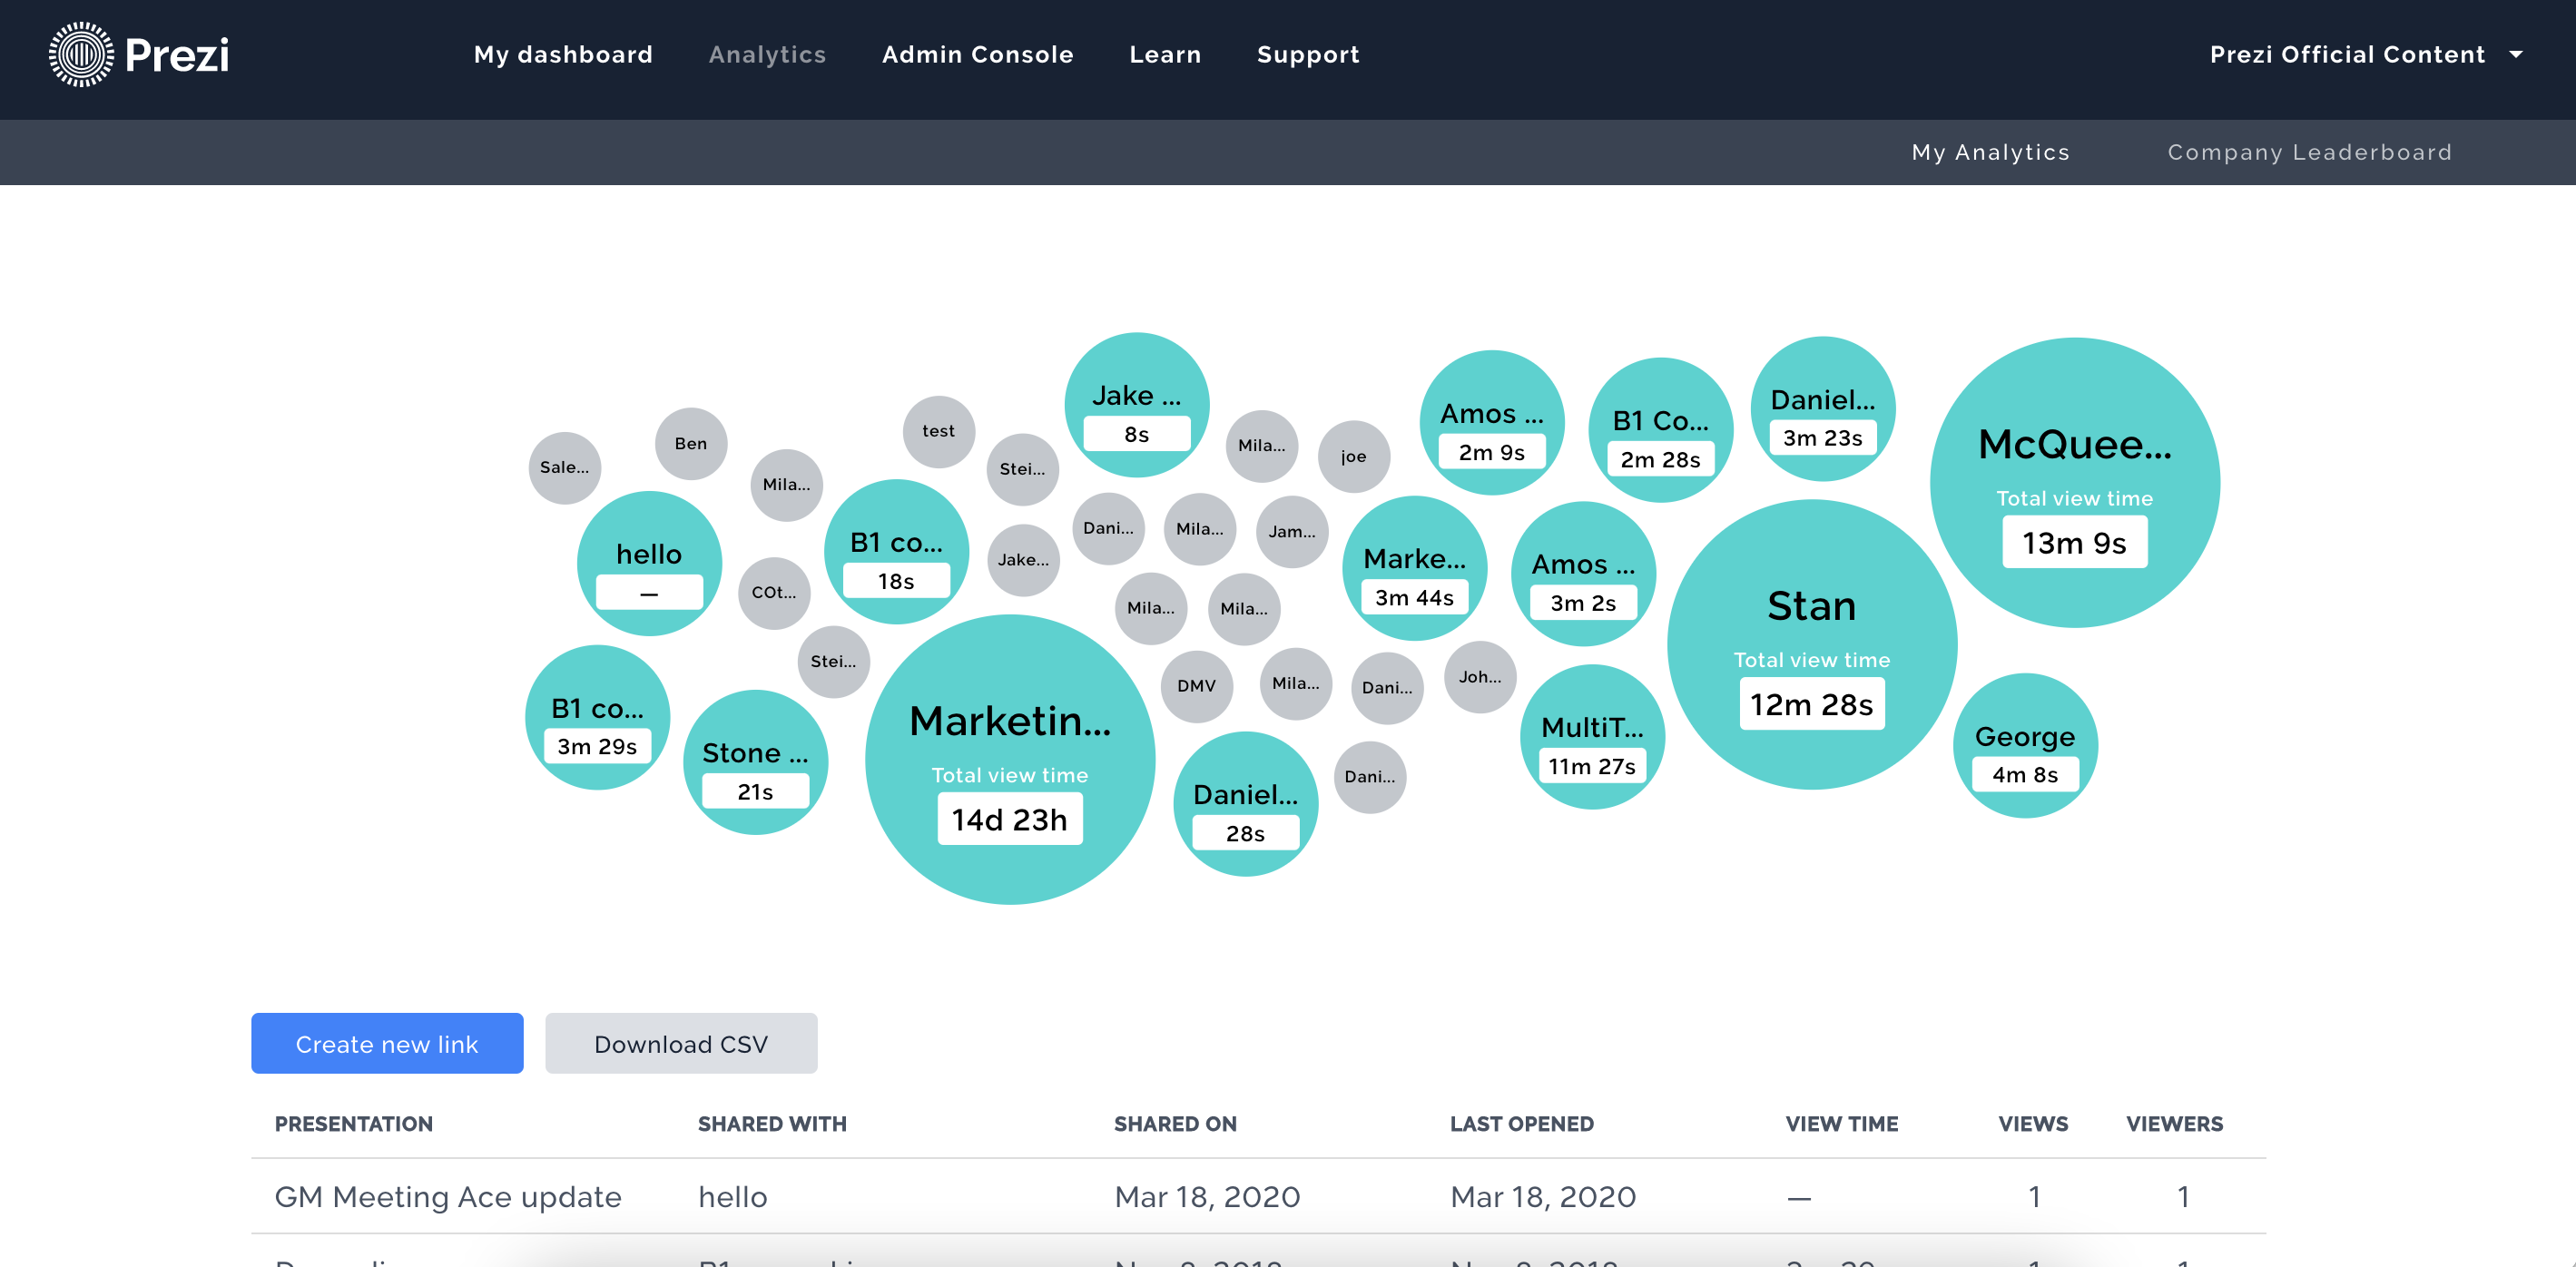The width and height of the screenshot is (2576, 1267).
Task: Open the My dashboard menu item
Action: [x=563, y=54]
